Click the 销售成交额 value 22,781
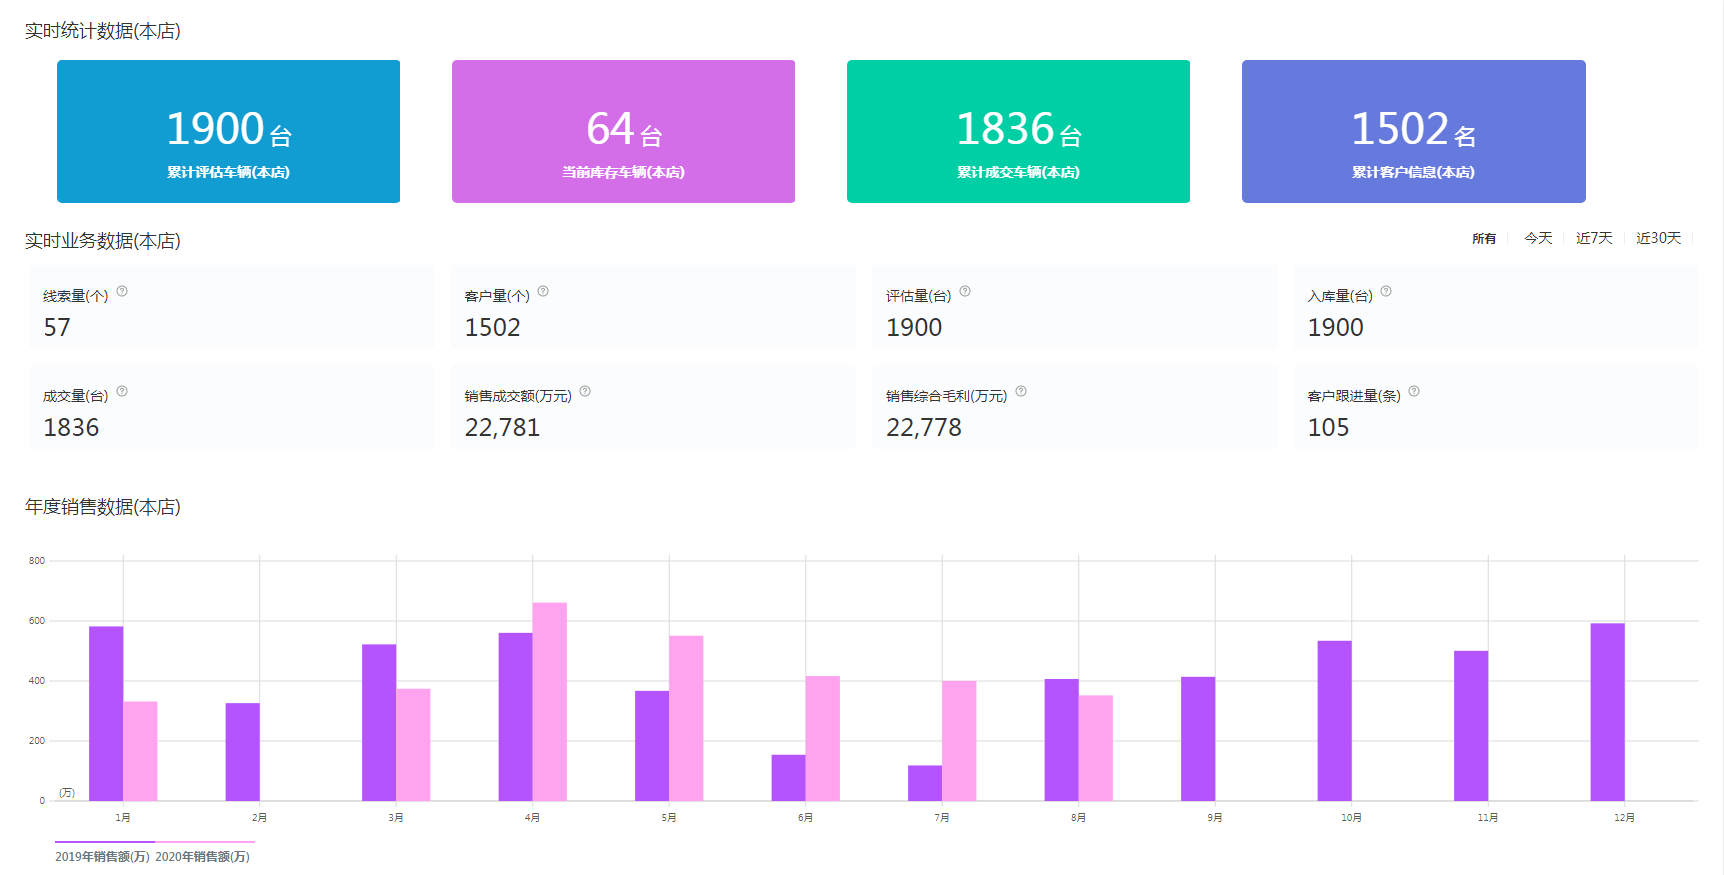 [503, 428]
